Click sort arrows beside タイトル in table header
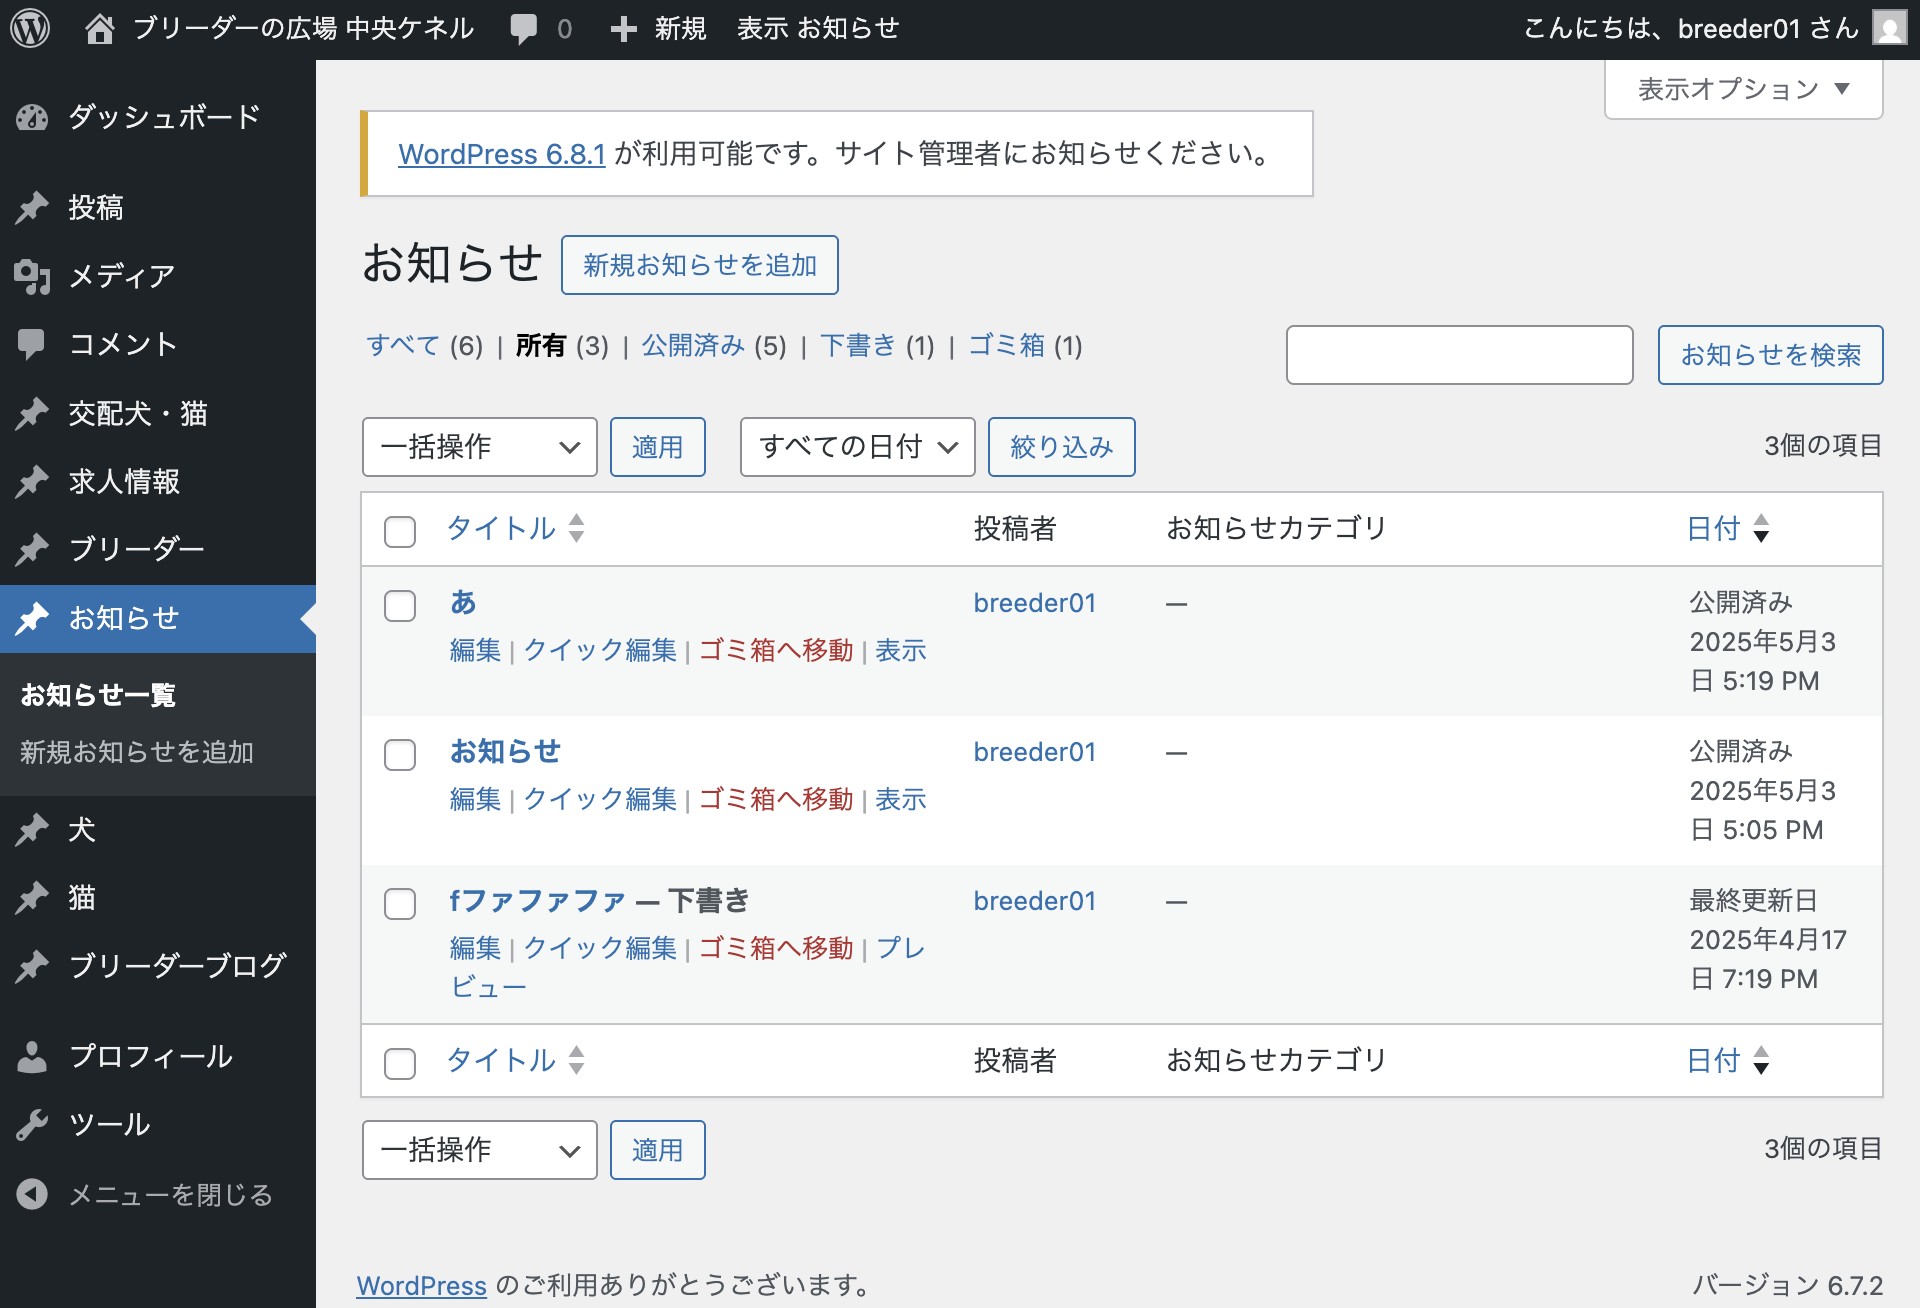This screenshot has height=1308, width=1920. coord(577,528)
